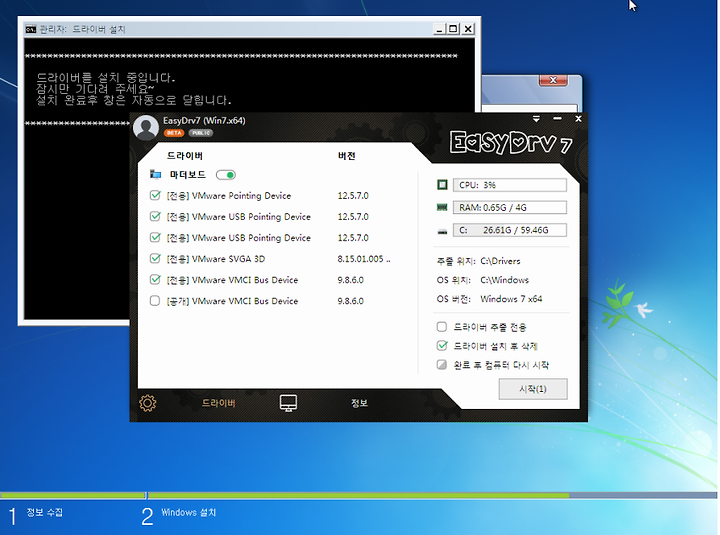Screen dimensions: 720x535
Task: Click step 2 Windows 설치 label
Action: (188, 512)
